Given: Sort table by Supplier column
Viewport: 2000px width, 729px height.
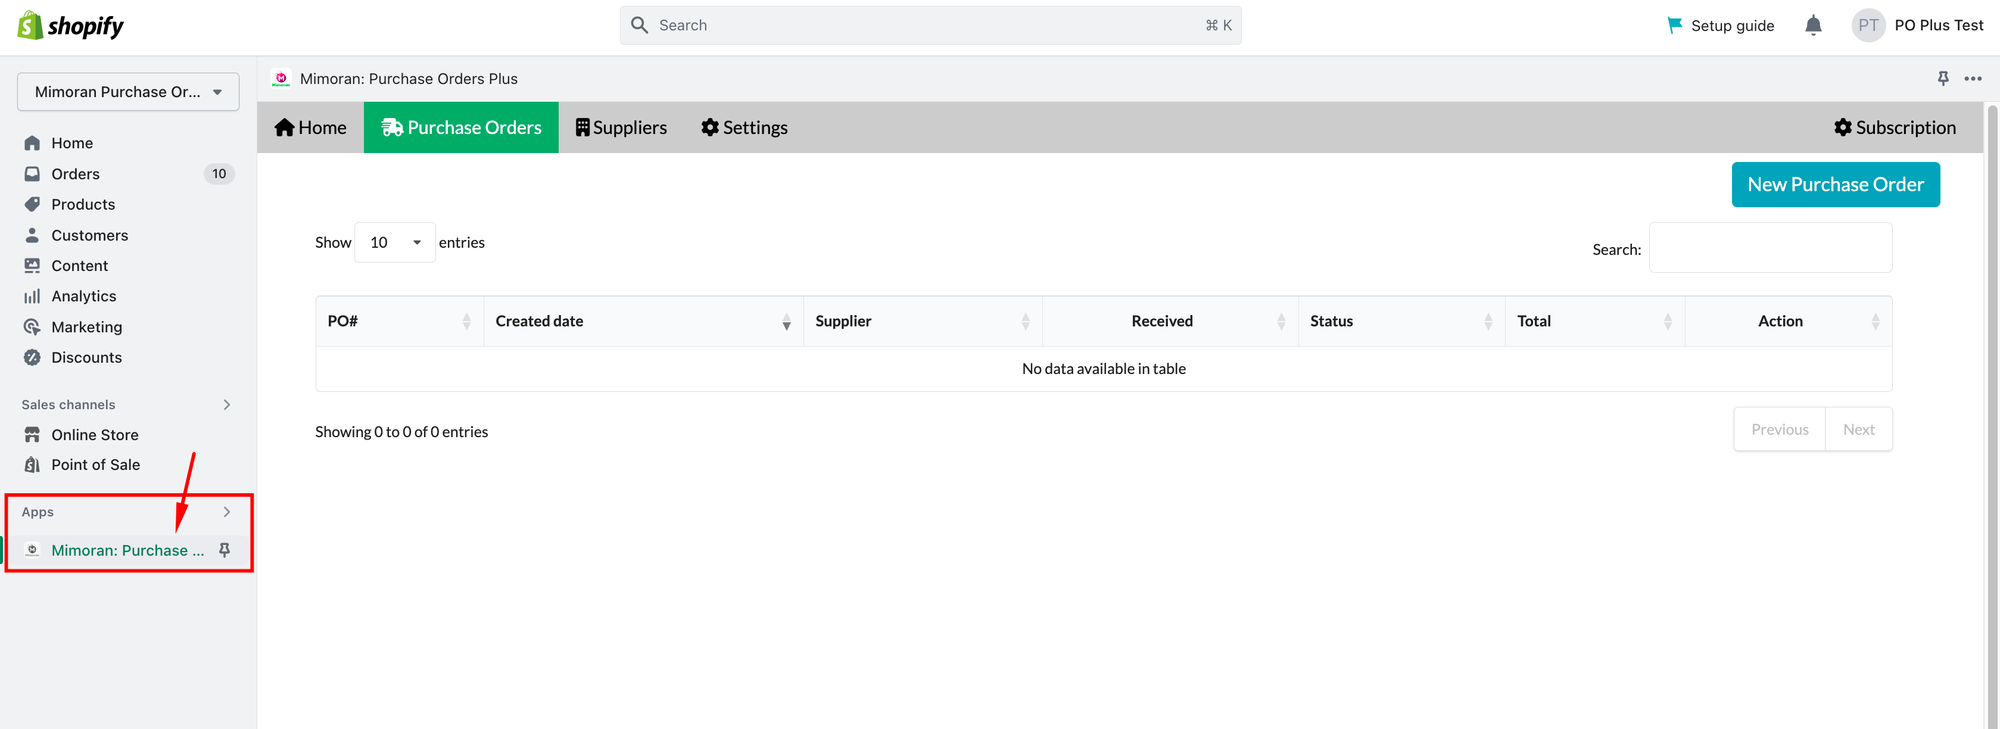Looking at the screenshot, I should click(x=923, y=321).
